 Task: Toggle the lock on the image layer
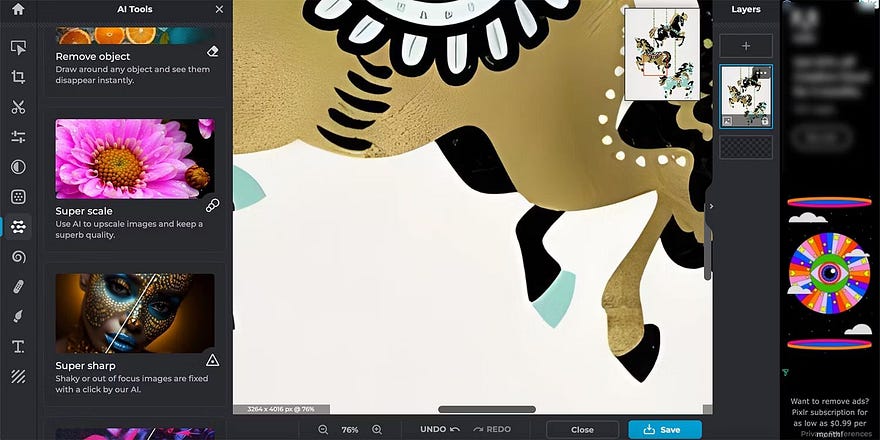click(x=766, y=120)
